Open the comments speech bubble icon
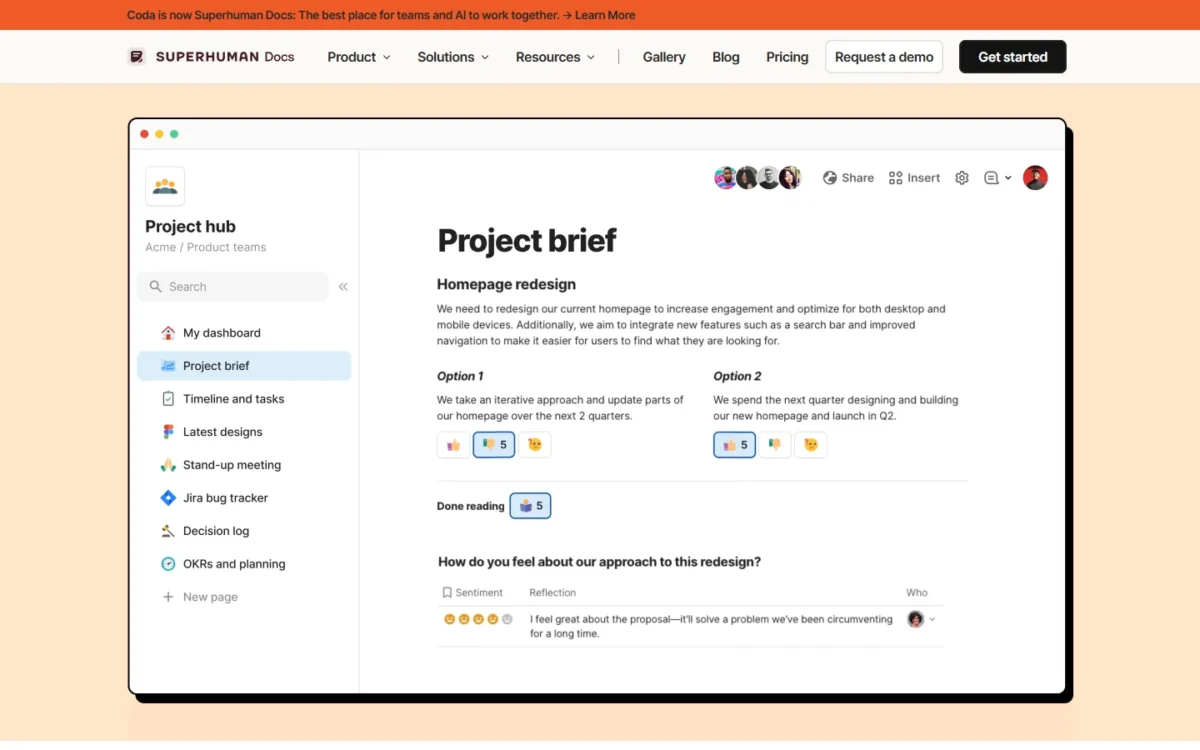 pos(991,178)
